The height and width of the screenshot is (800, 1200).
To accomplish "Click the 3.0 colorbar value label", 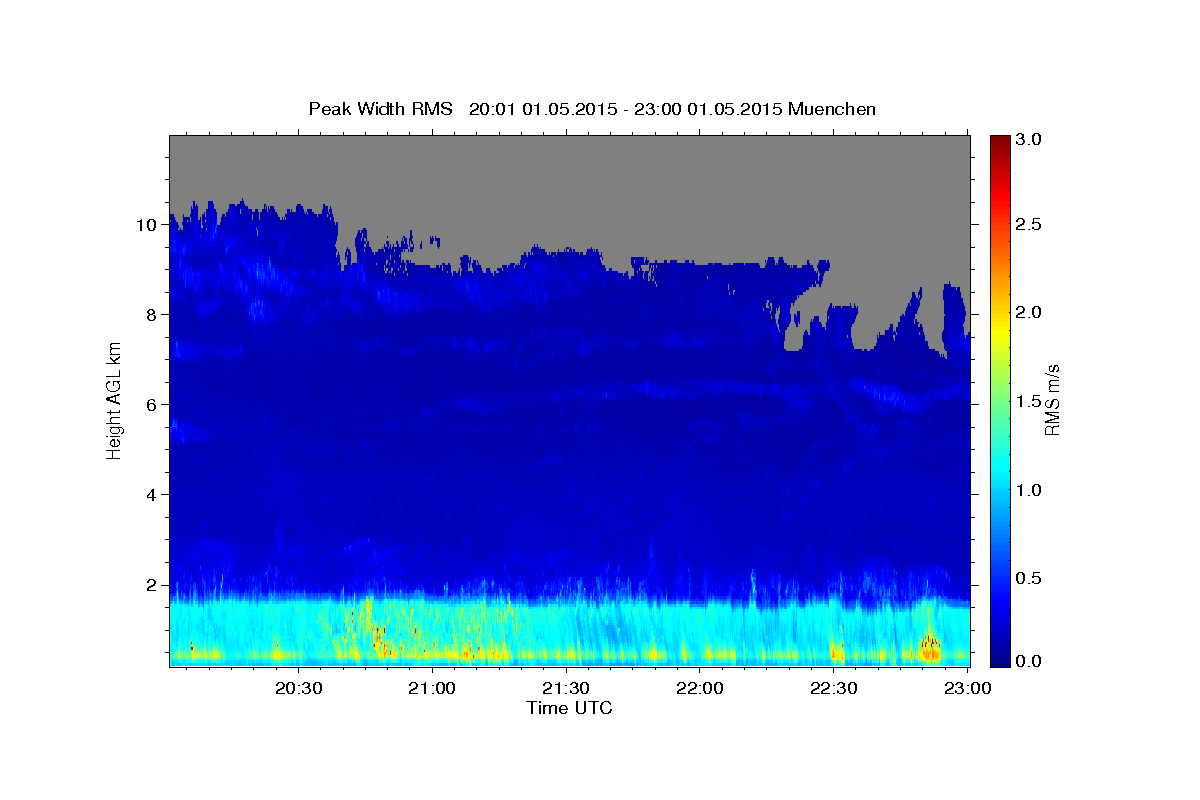I will coord(1030,139).
